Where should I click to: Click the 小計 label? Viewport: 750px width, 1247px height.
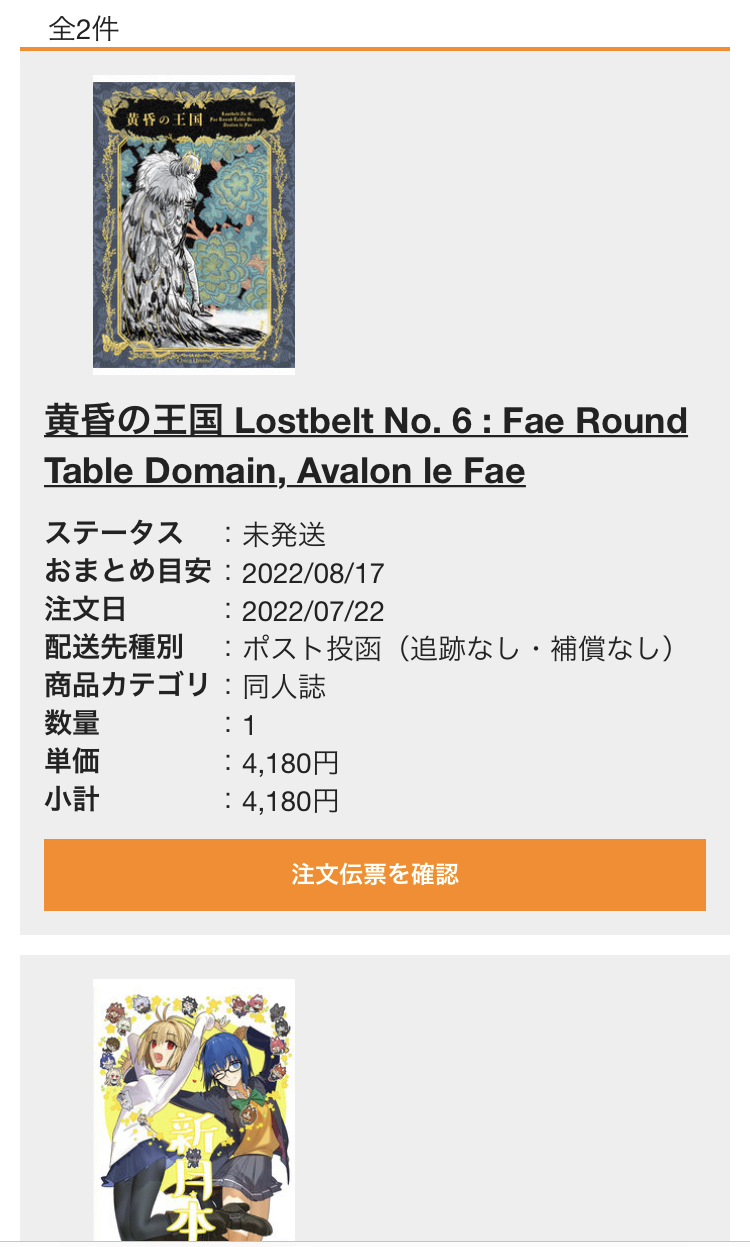tap(71, 800)
